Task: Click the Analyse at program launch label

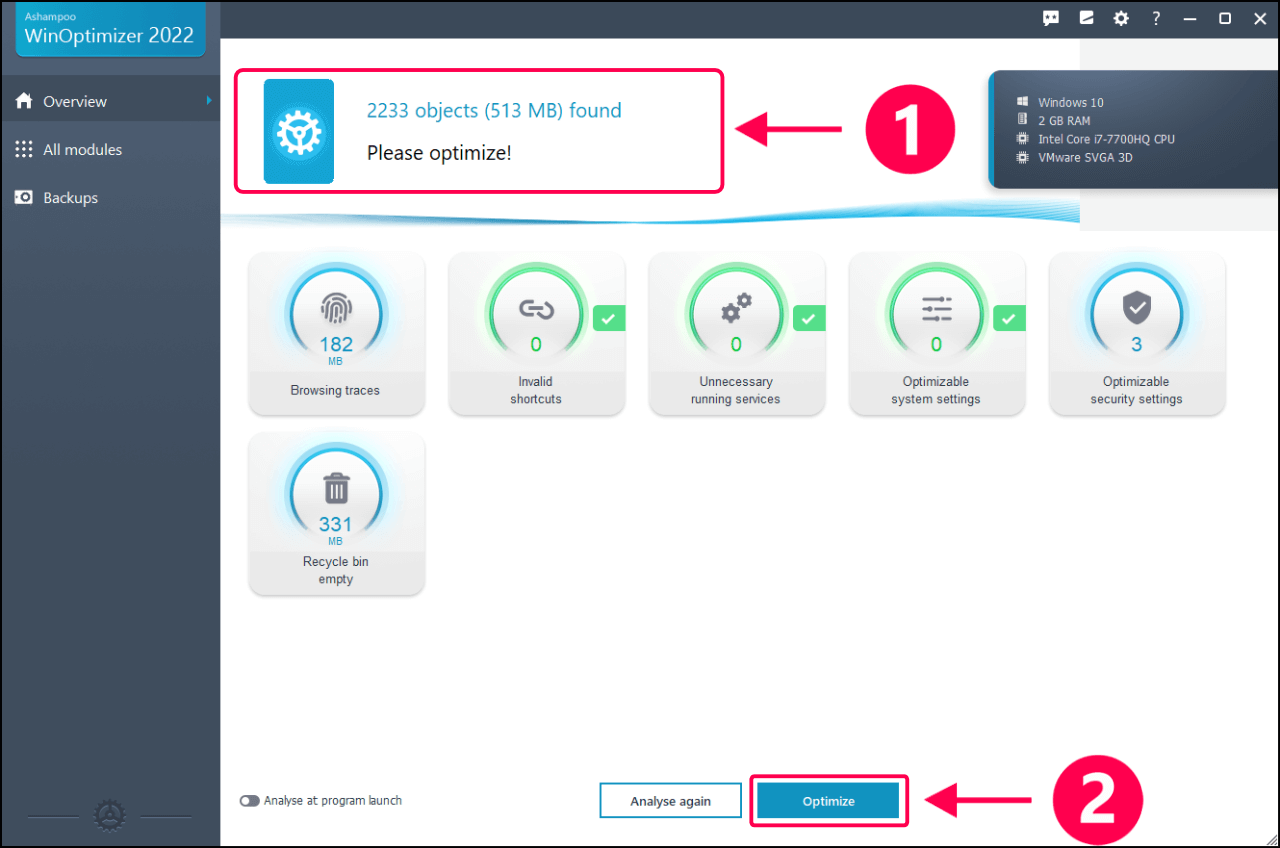Action: tap(333, 801)
